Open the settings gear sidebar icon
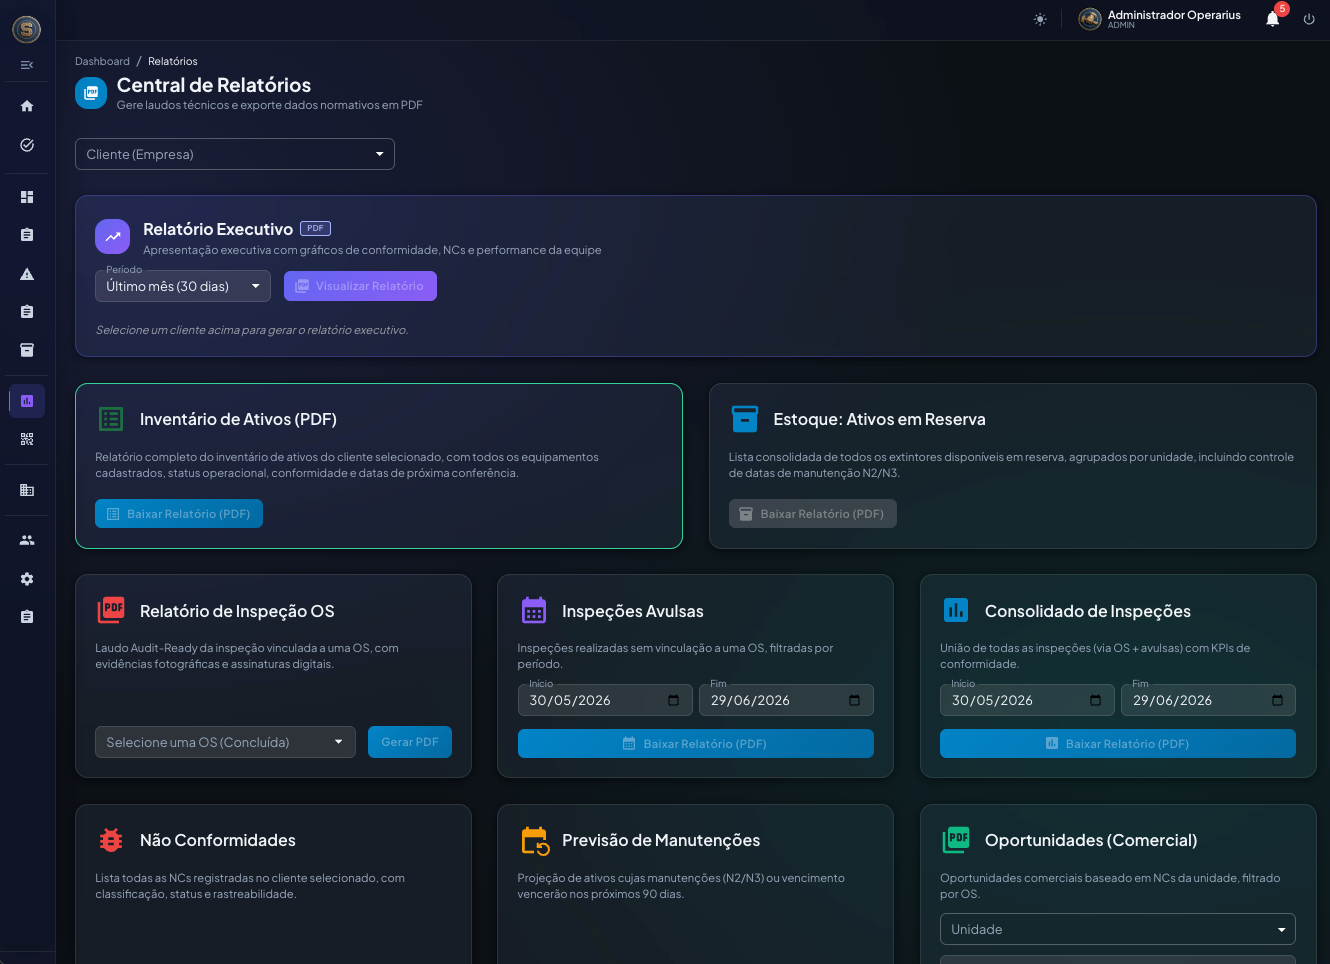 27,579
